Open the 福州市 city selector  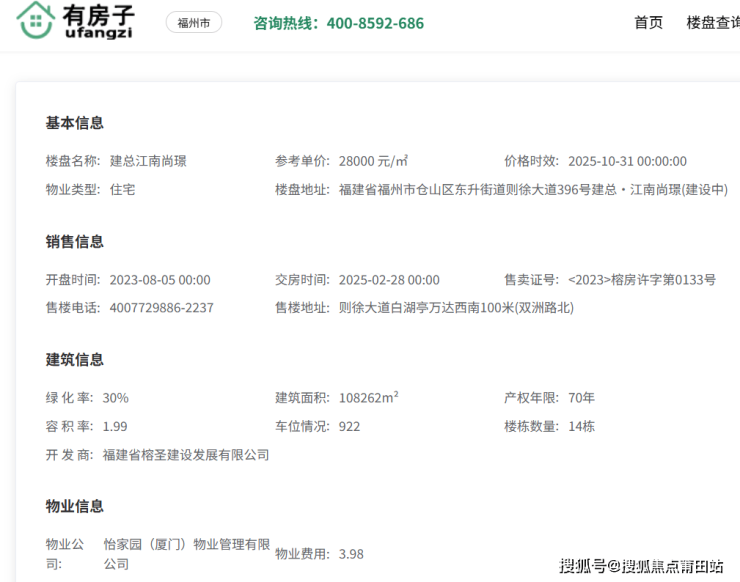click(x=194, y=23)
